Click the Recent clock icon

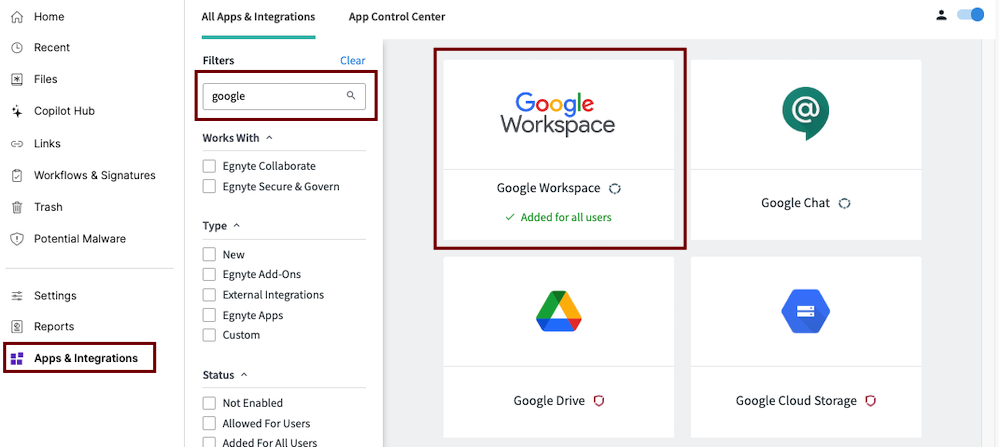(x=17, y=48)
